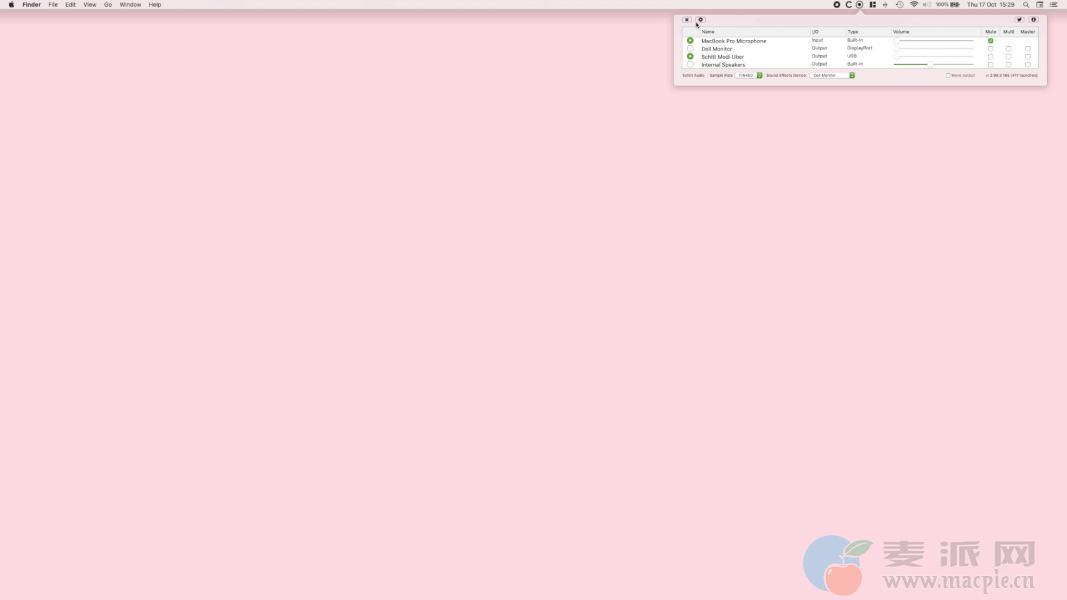Viewport: 1067px width, 600px height.
Task: Open Spotlight search in the menu bar
Action: (1025, 5)
